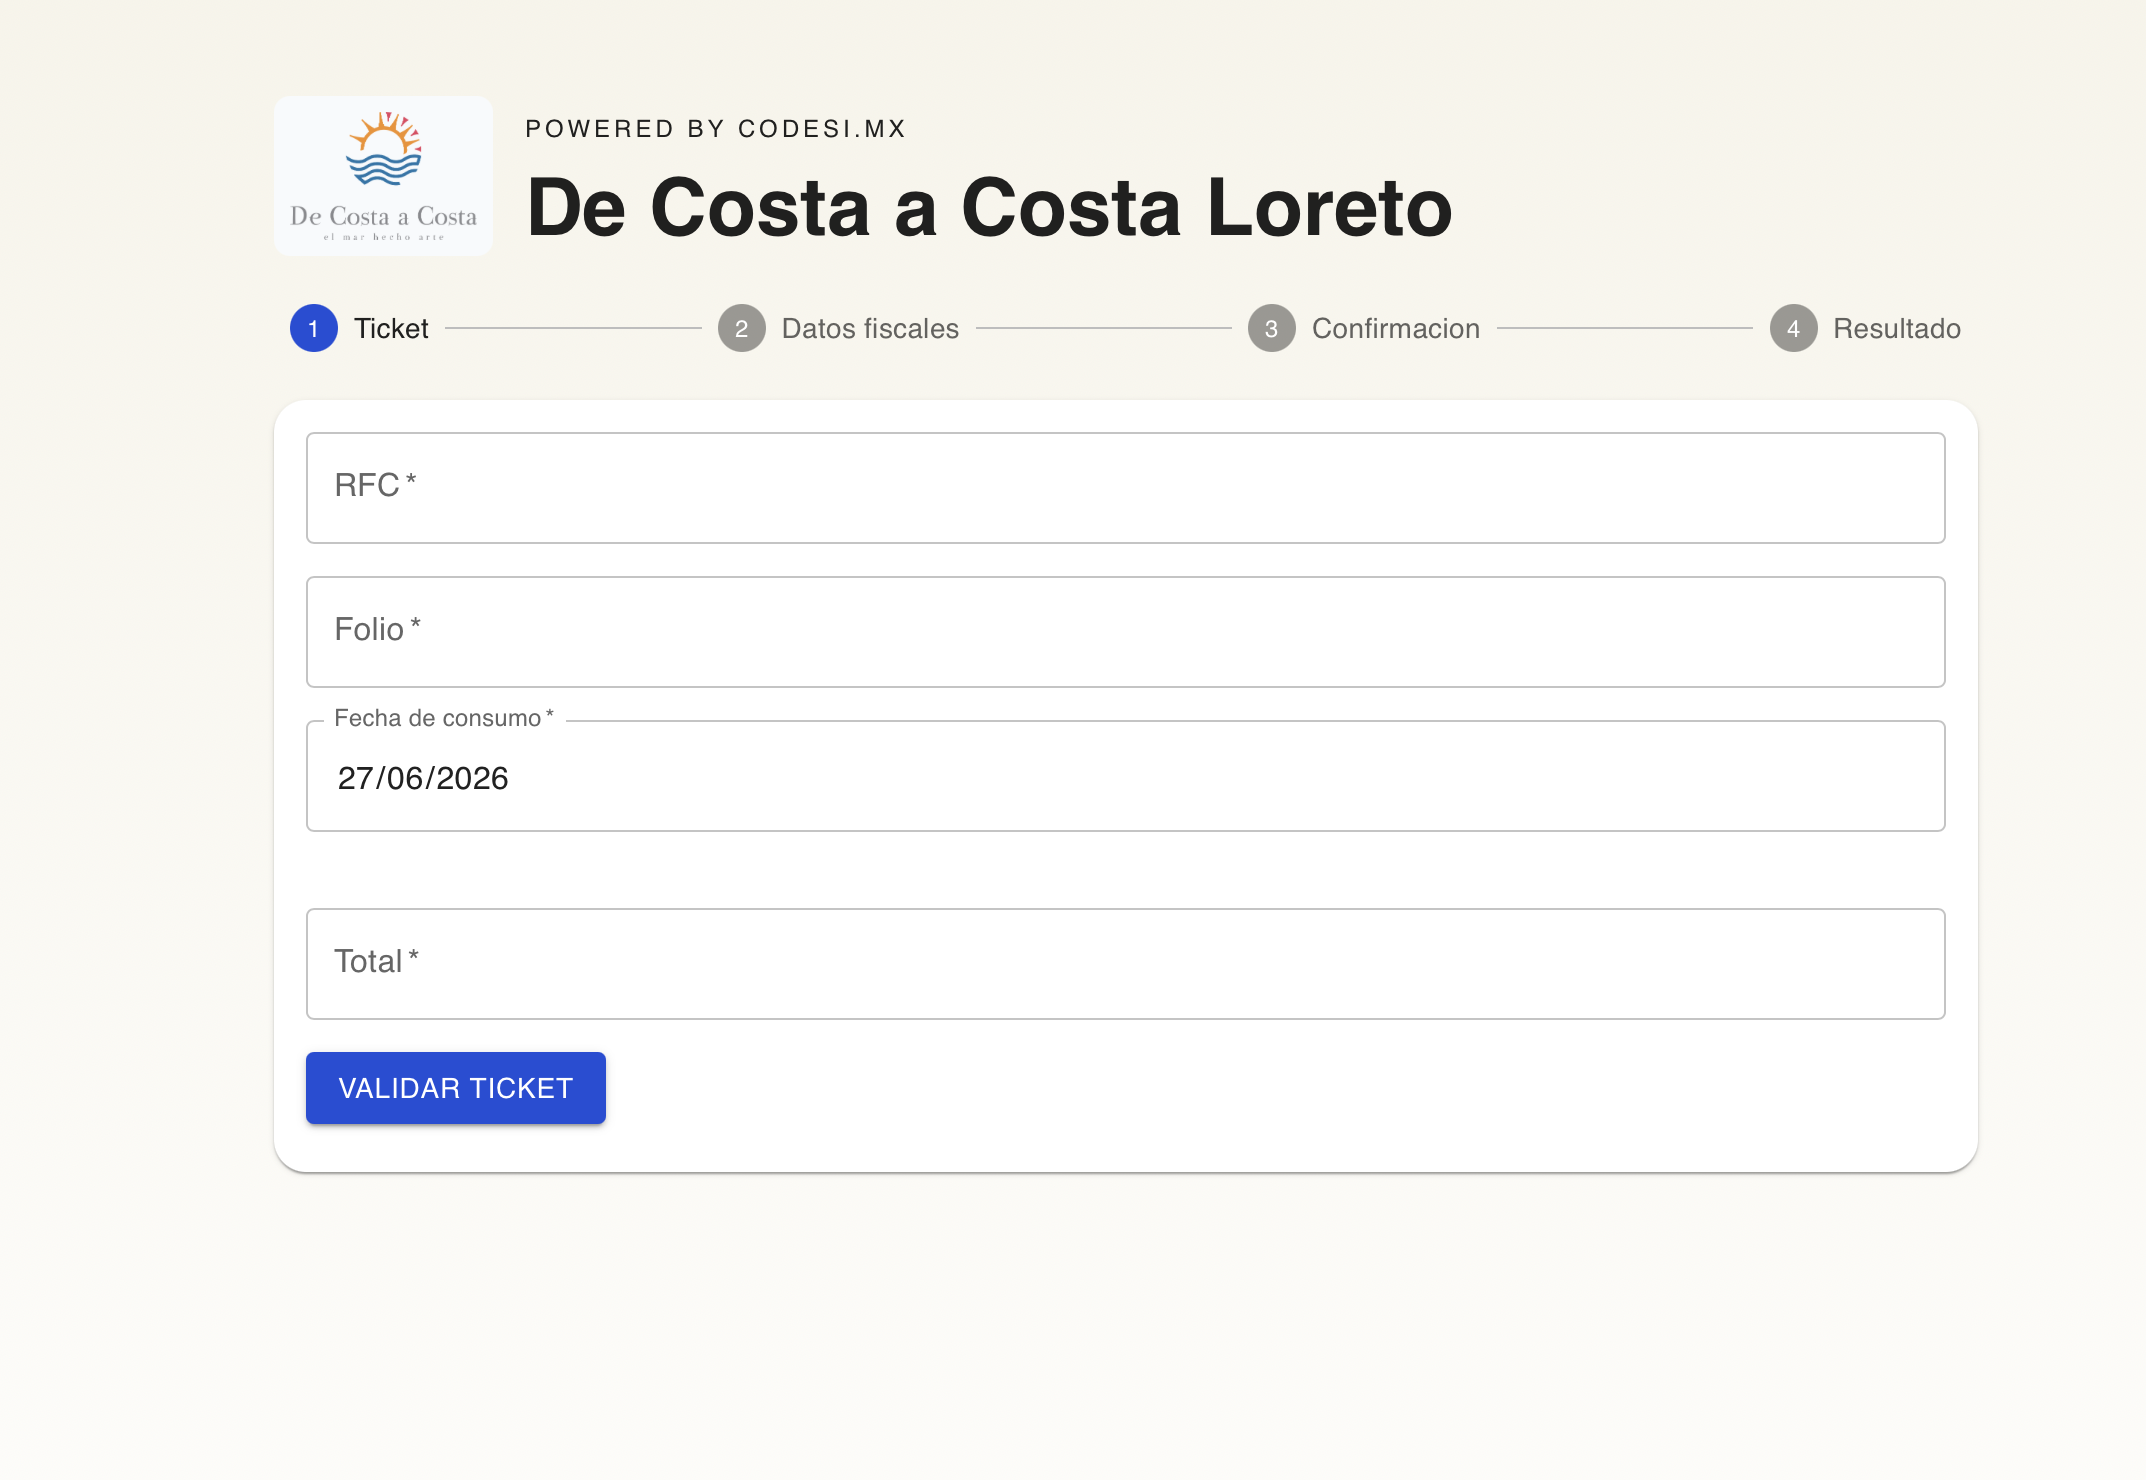
Task: Click the 'Powered by CODESI.MX' text
Action: [x=716, y=129]
